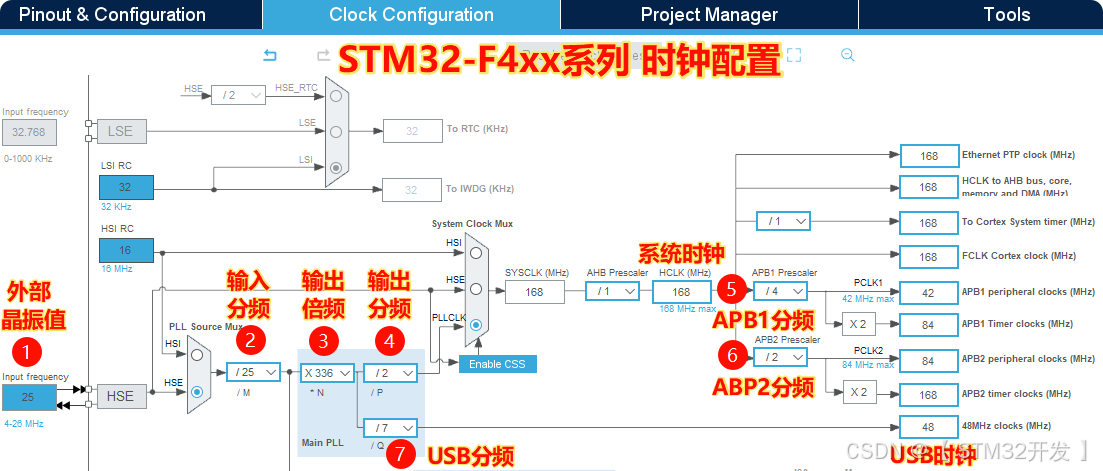Click the APB2 timer clocks value 168
The height and width of the screenshot is (471, 1103).
(x=929, y=395)
